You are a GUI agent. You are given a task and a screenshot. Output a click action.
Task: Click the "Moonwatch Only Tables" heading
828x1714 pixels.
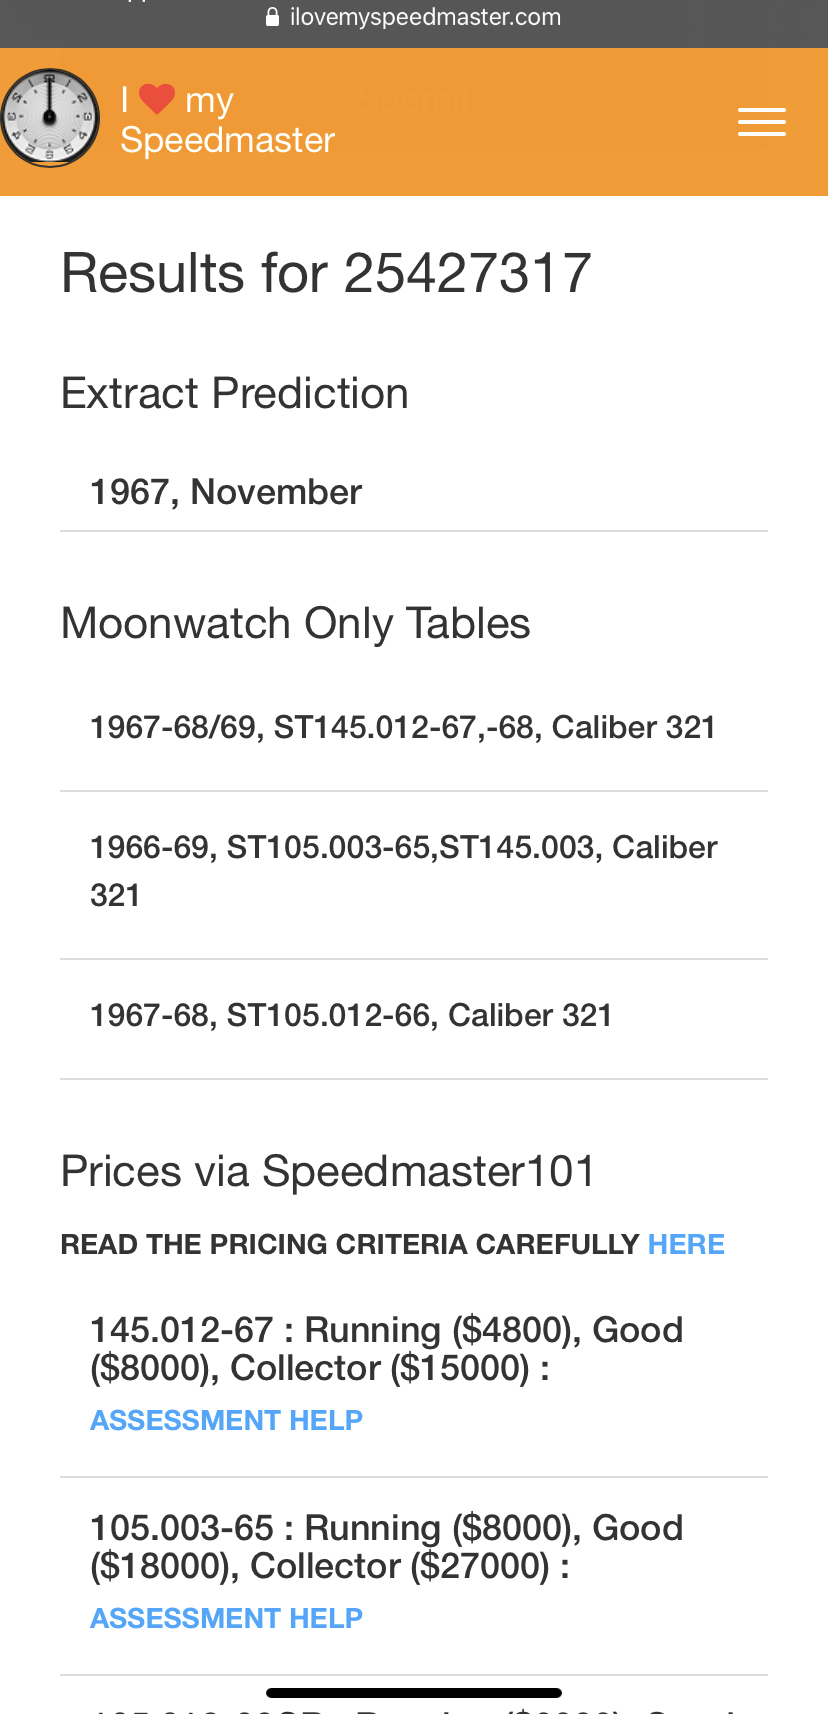295,623
